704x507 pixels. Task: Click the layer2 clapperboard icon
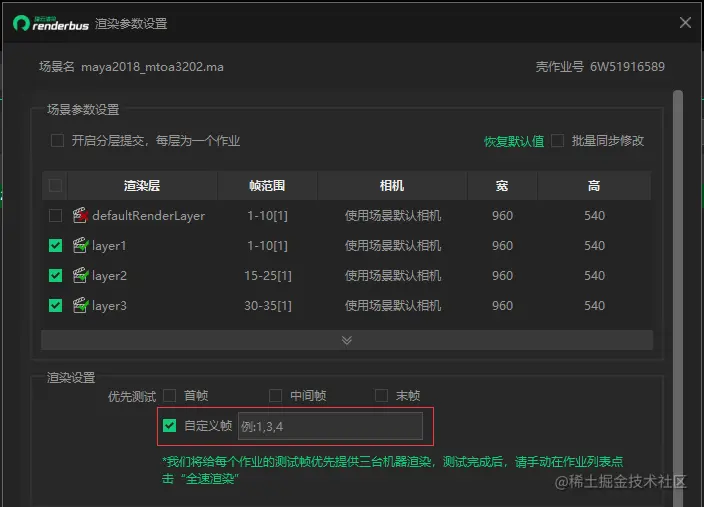[x=80, y=276]
